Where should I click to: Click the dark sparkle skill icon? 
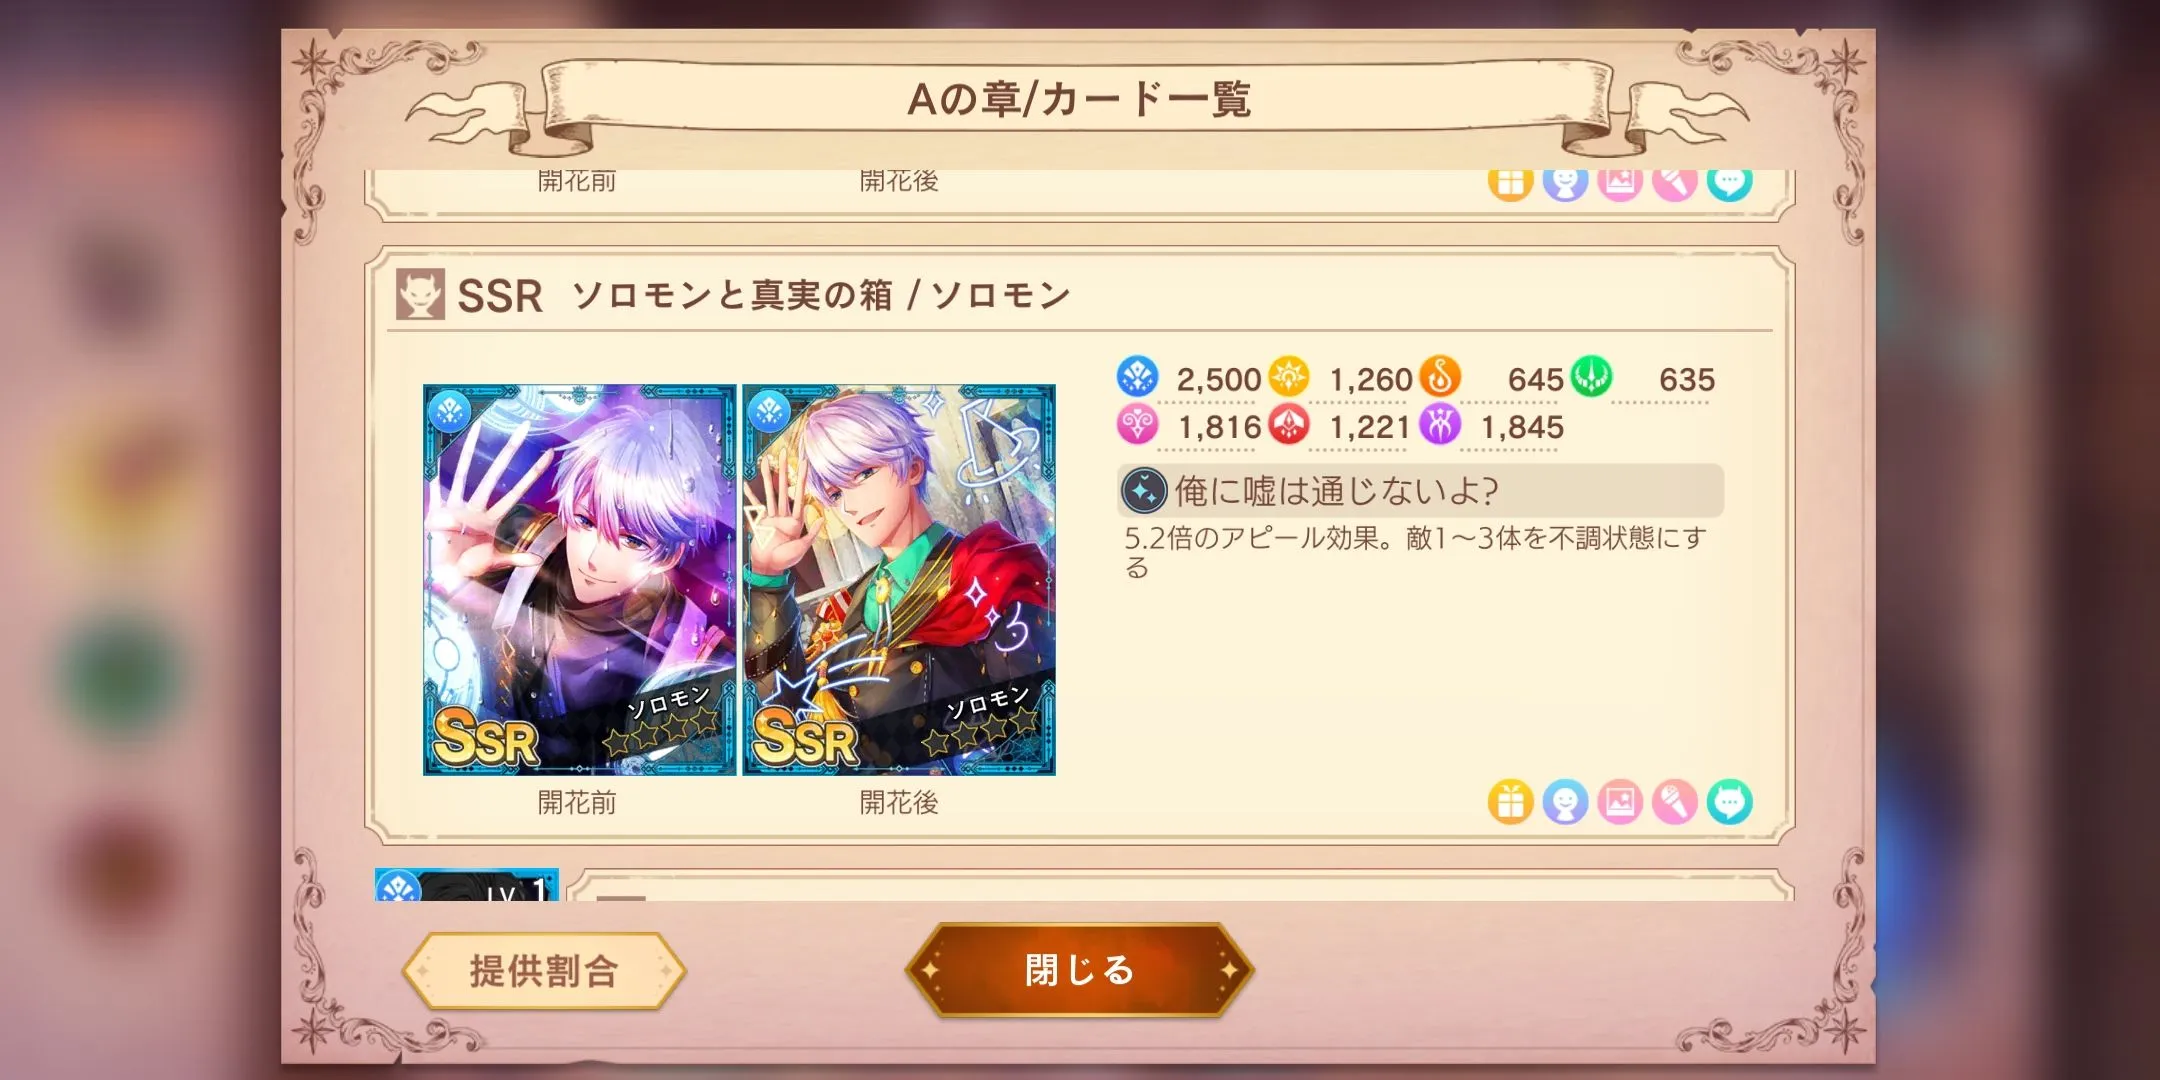pyautogui.click(x=1145, y=491)
